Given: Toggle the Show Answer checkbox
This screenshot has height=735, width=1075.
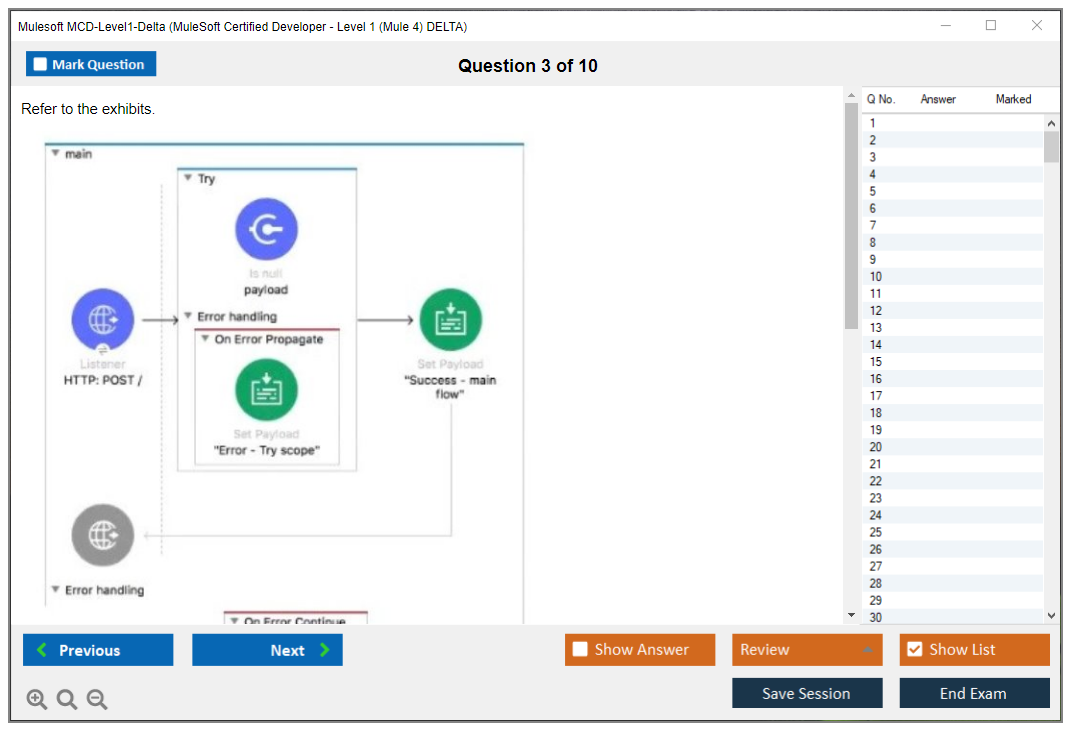Looking at the screenshot, I should (580, 650).
